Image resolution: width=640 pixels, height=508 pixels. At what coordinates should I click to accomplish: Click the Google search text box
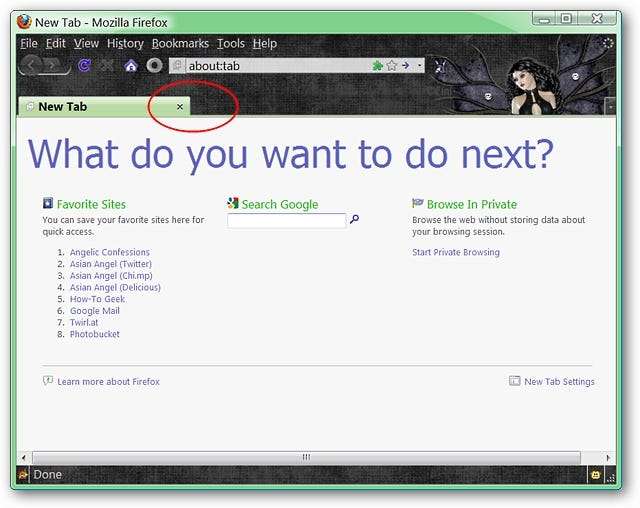[x=287, y=220]
